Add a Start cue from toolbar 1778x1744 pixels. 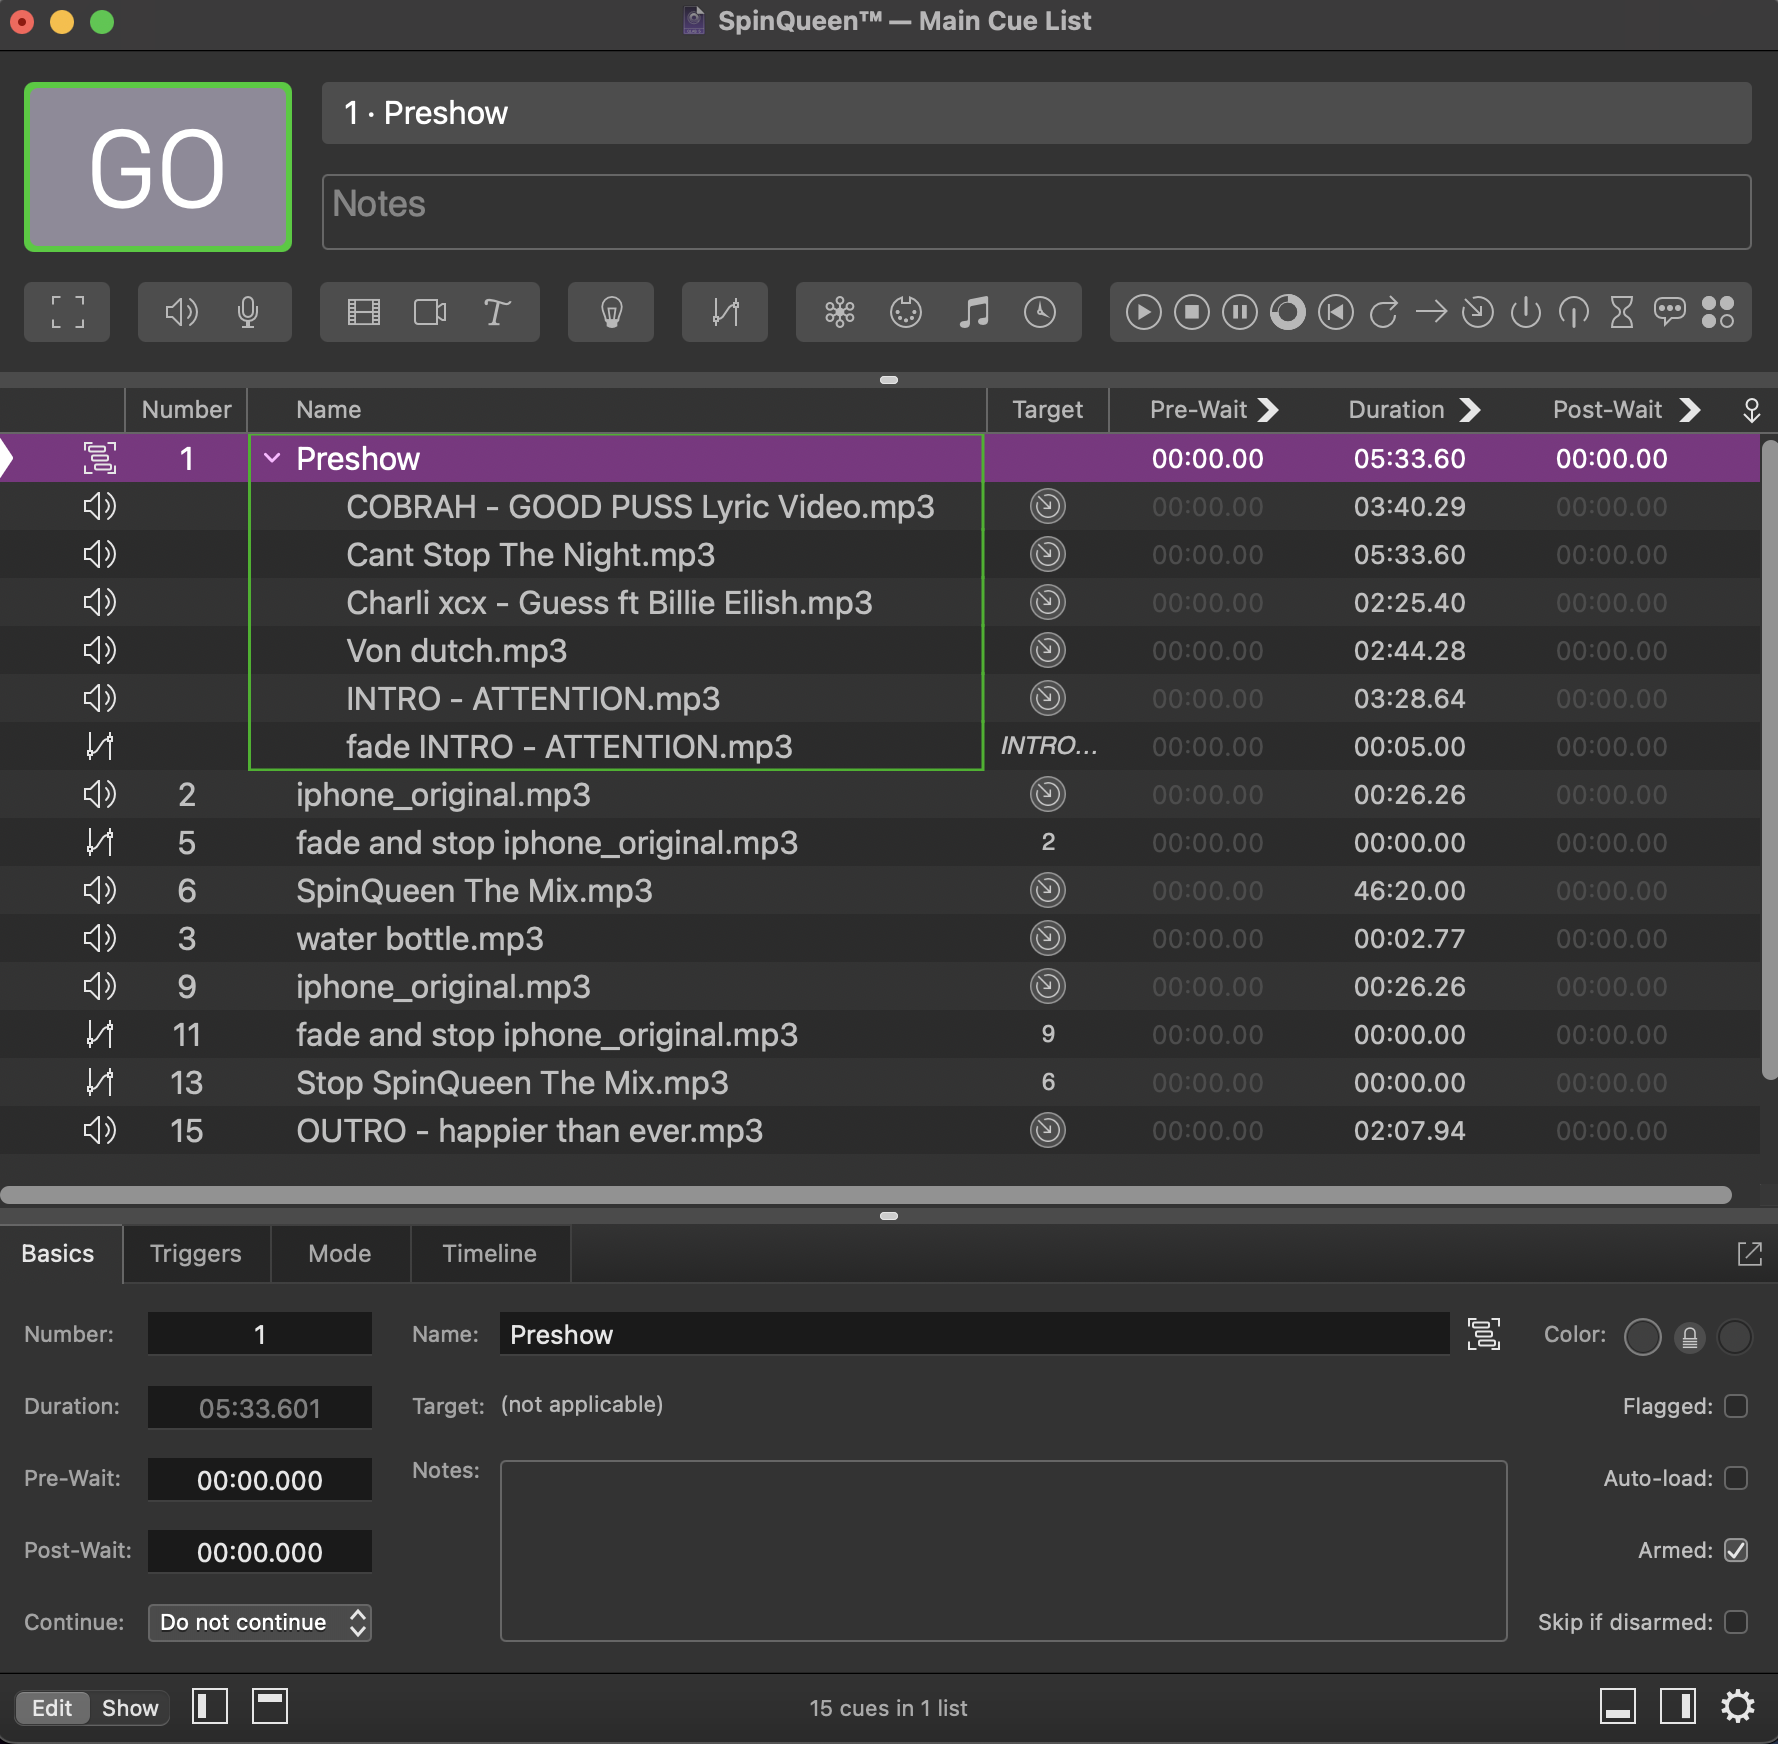pyautogui.click(x=1143, y=312)
